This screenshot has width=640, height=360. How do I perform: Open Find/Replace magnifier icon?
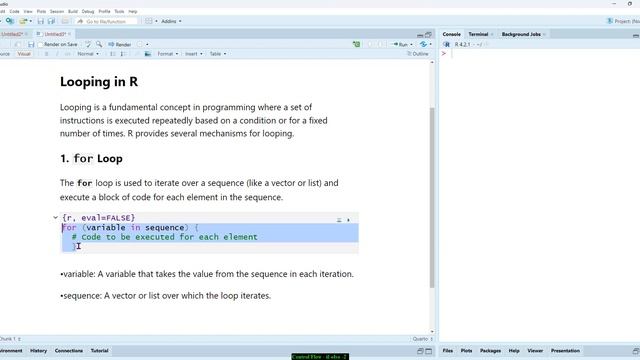point(99,44)
